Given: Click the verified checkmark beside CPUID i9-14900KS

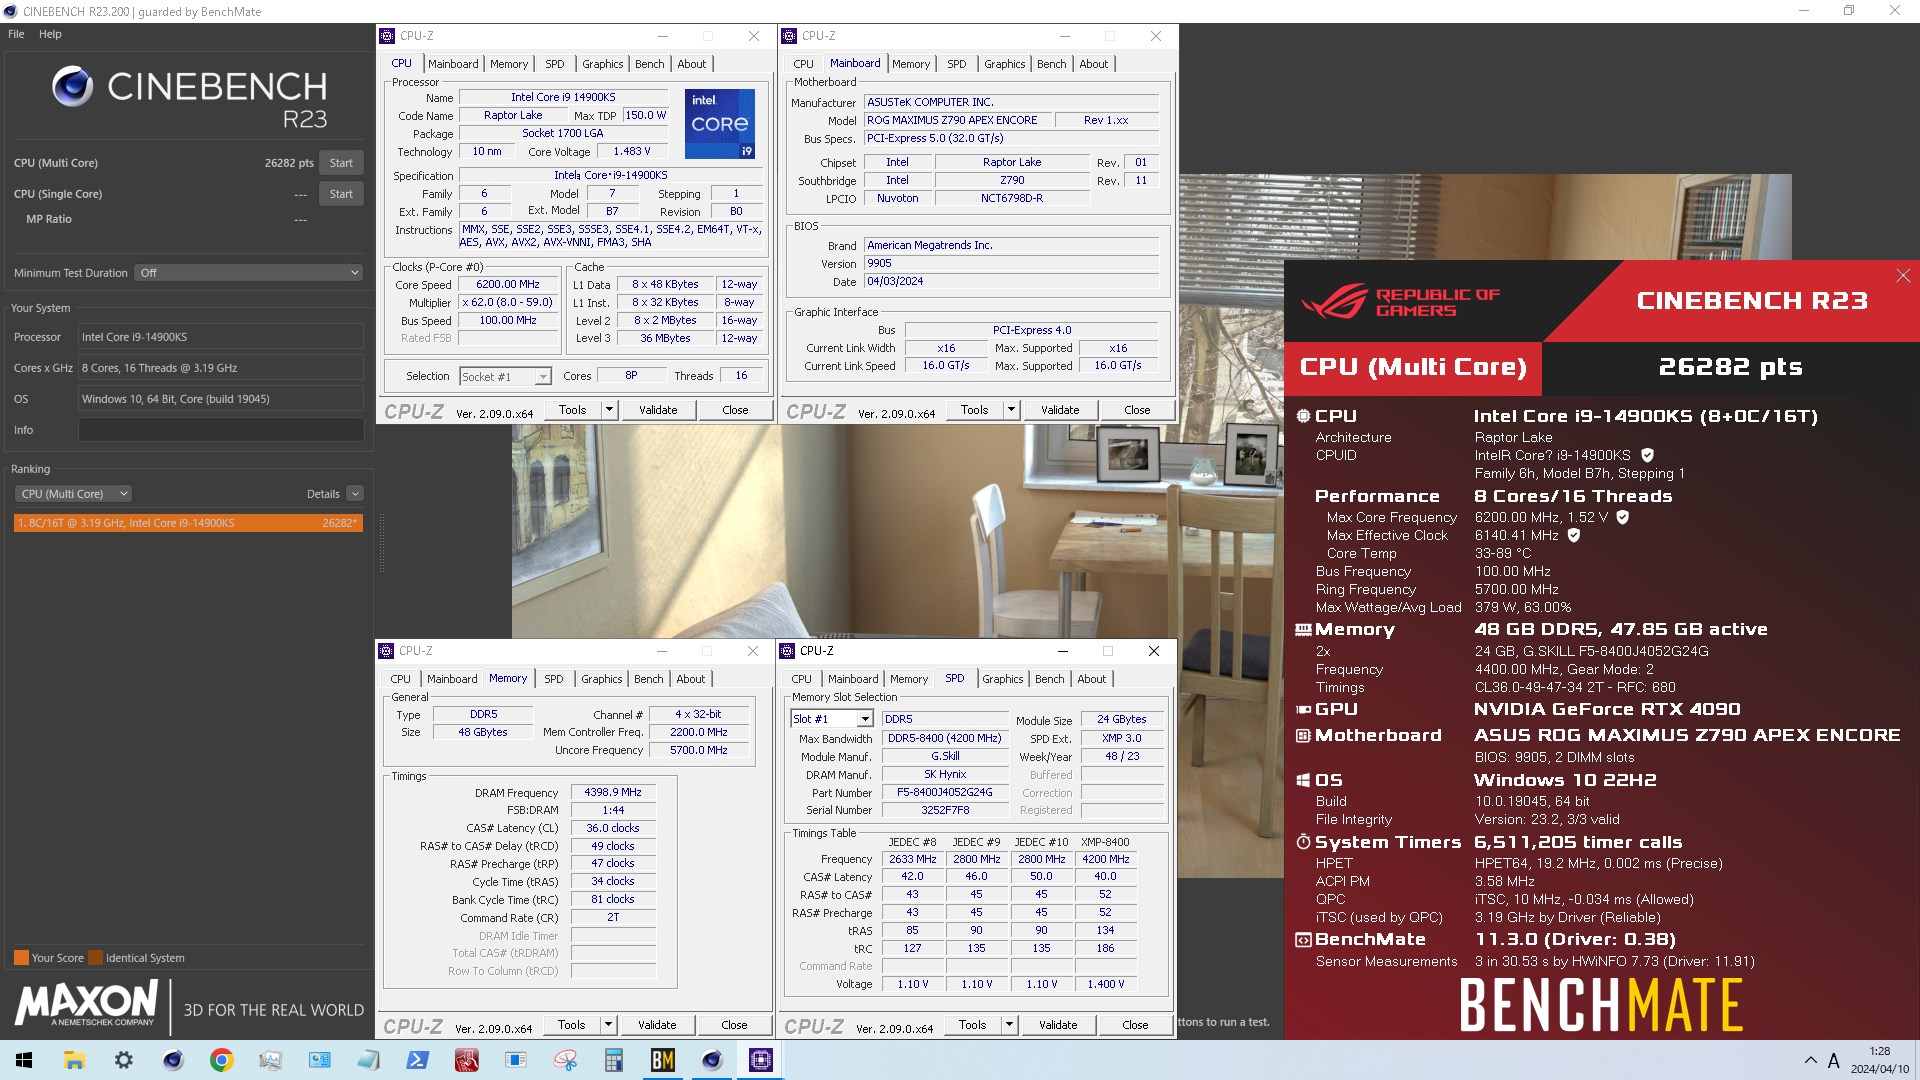Looking at the screenshot, I should pos(1647,455).
